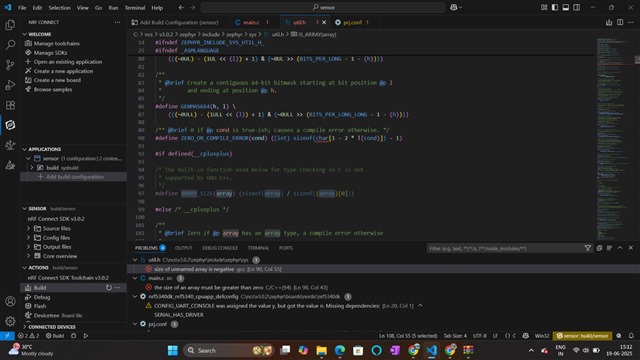This screenshot has width=640, height=360.
Task: Switch to the DEBUG CONSOLE panel tab
Action: [220, 248]
